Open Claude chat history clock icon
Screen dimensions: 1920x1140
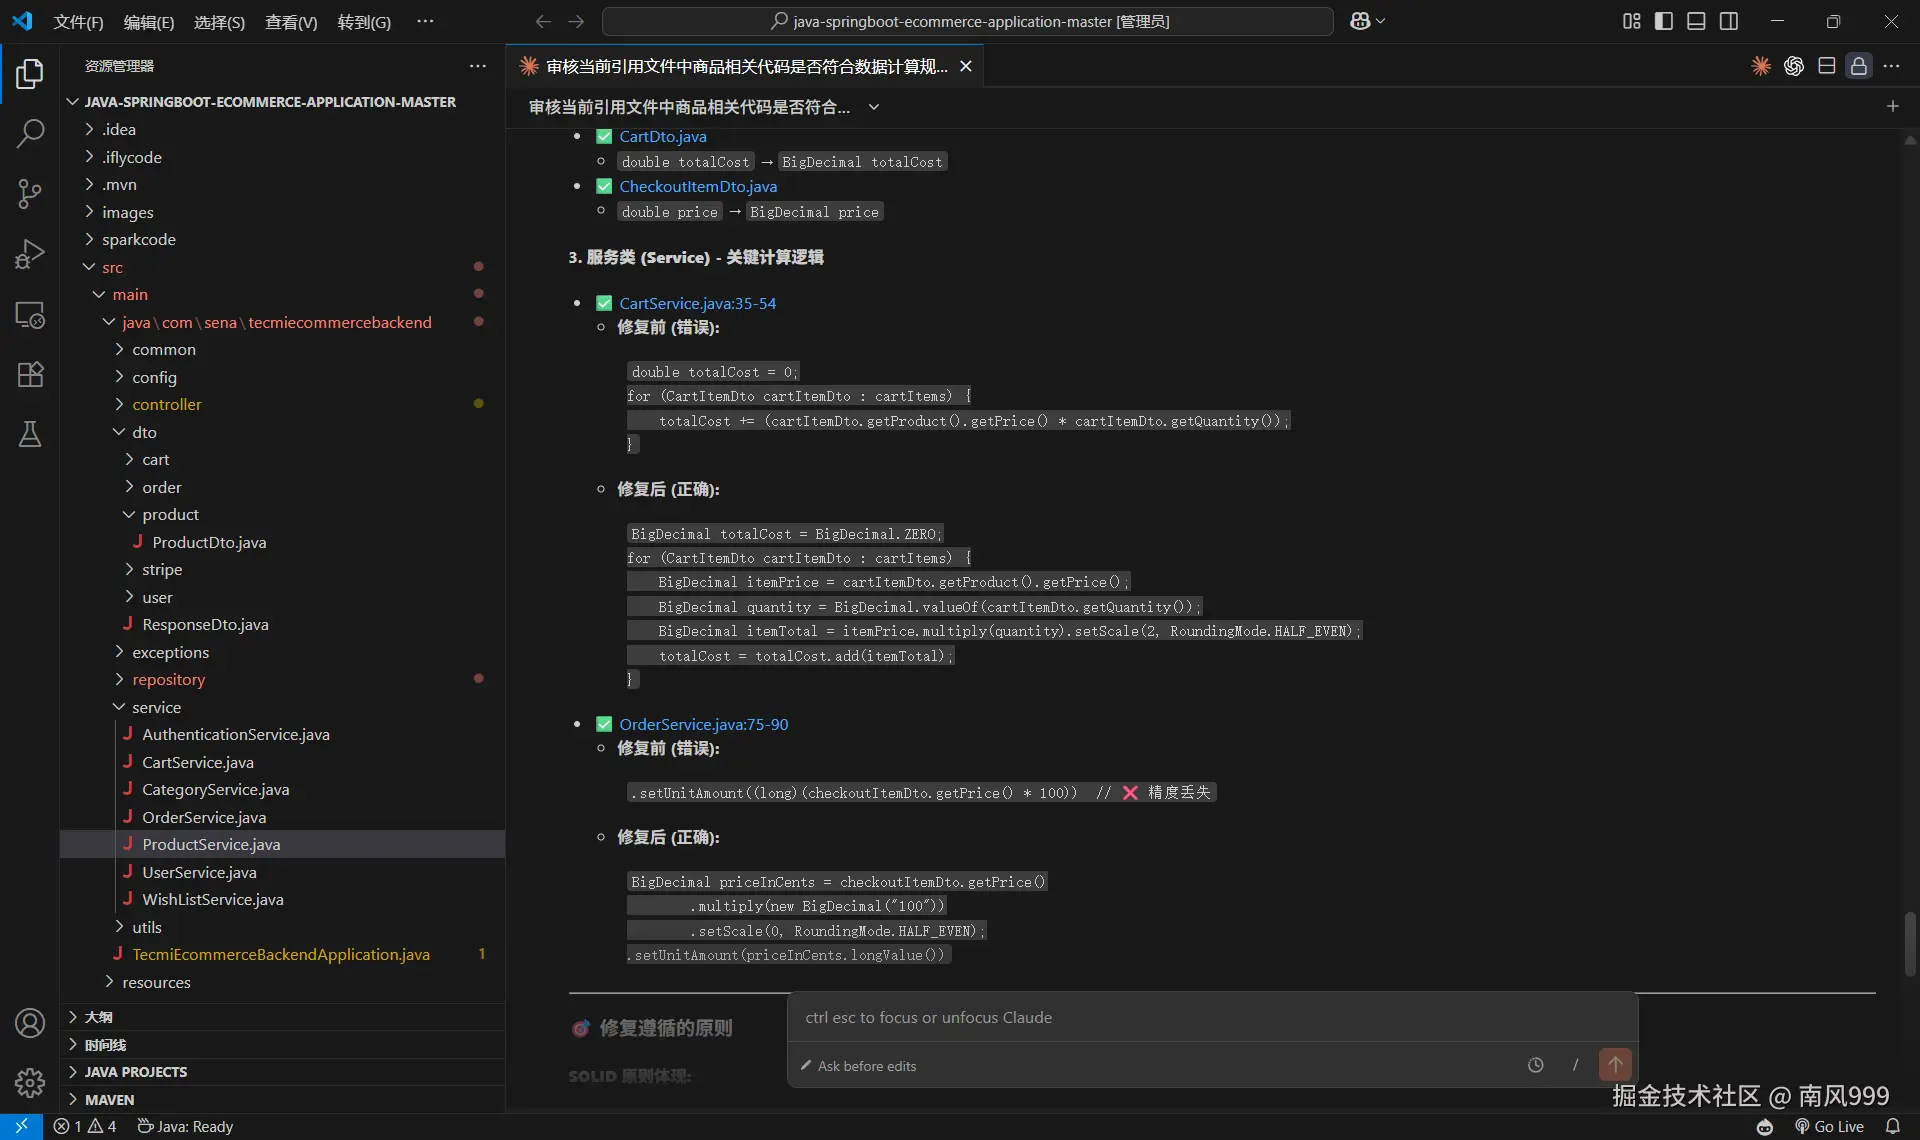[1535, 1065]
